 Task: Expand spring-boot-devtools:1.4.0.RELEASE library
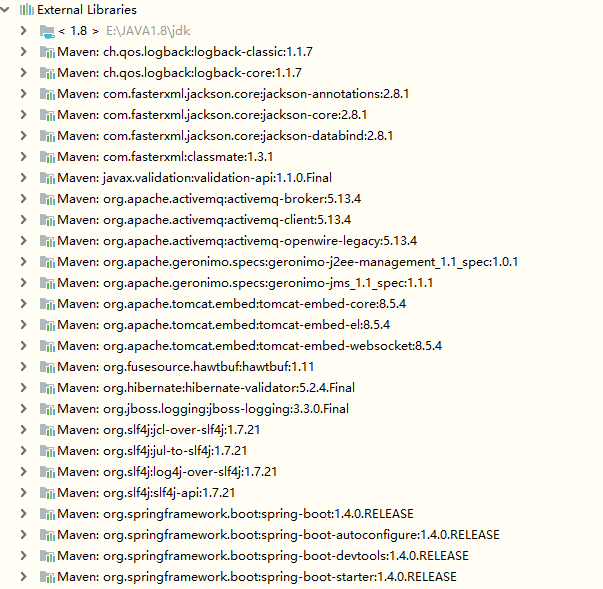[x=23, y=555]
